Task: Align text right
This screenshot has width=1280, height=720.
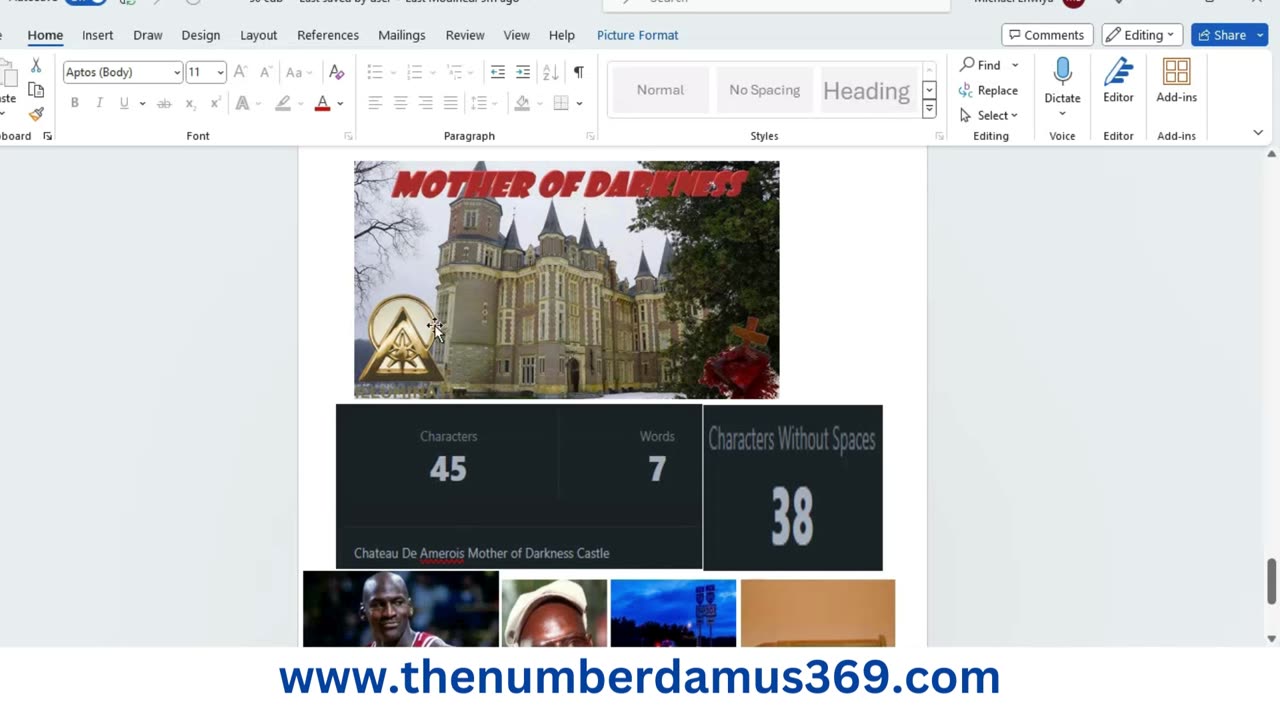Action: point(425,103)
